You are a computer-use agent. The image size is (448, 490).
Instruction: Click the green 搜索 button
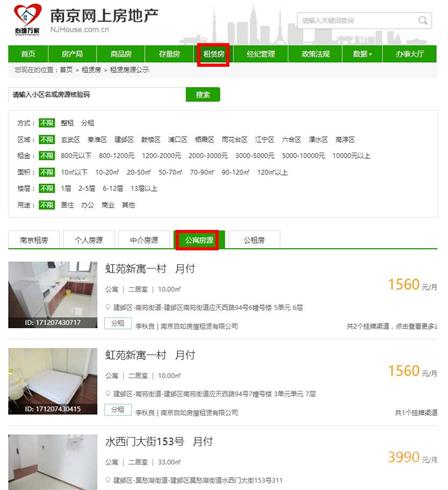pyautogui.click(x=203, y=95)
